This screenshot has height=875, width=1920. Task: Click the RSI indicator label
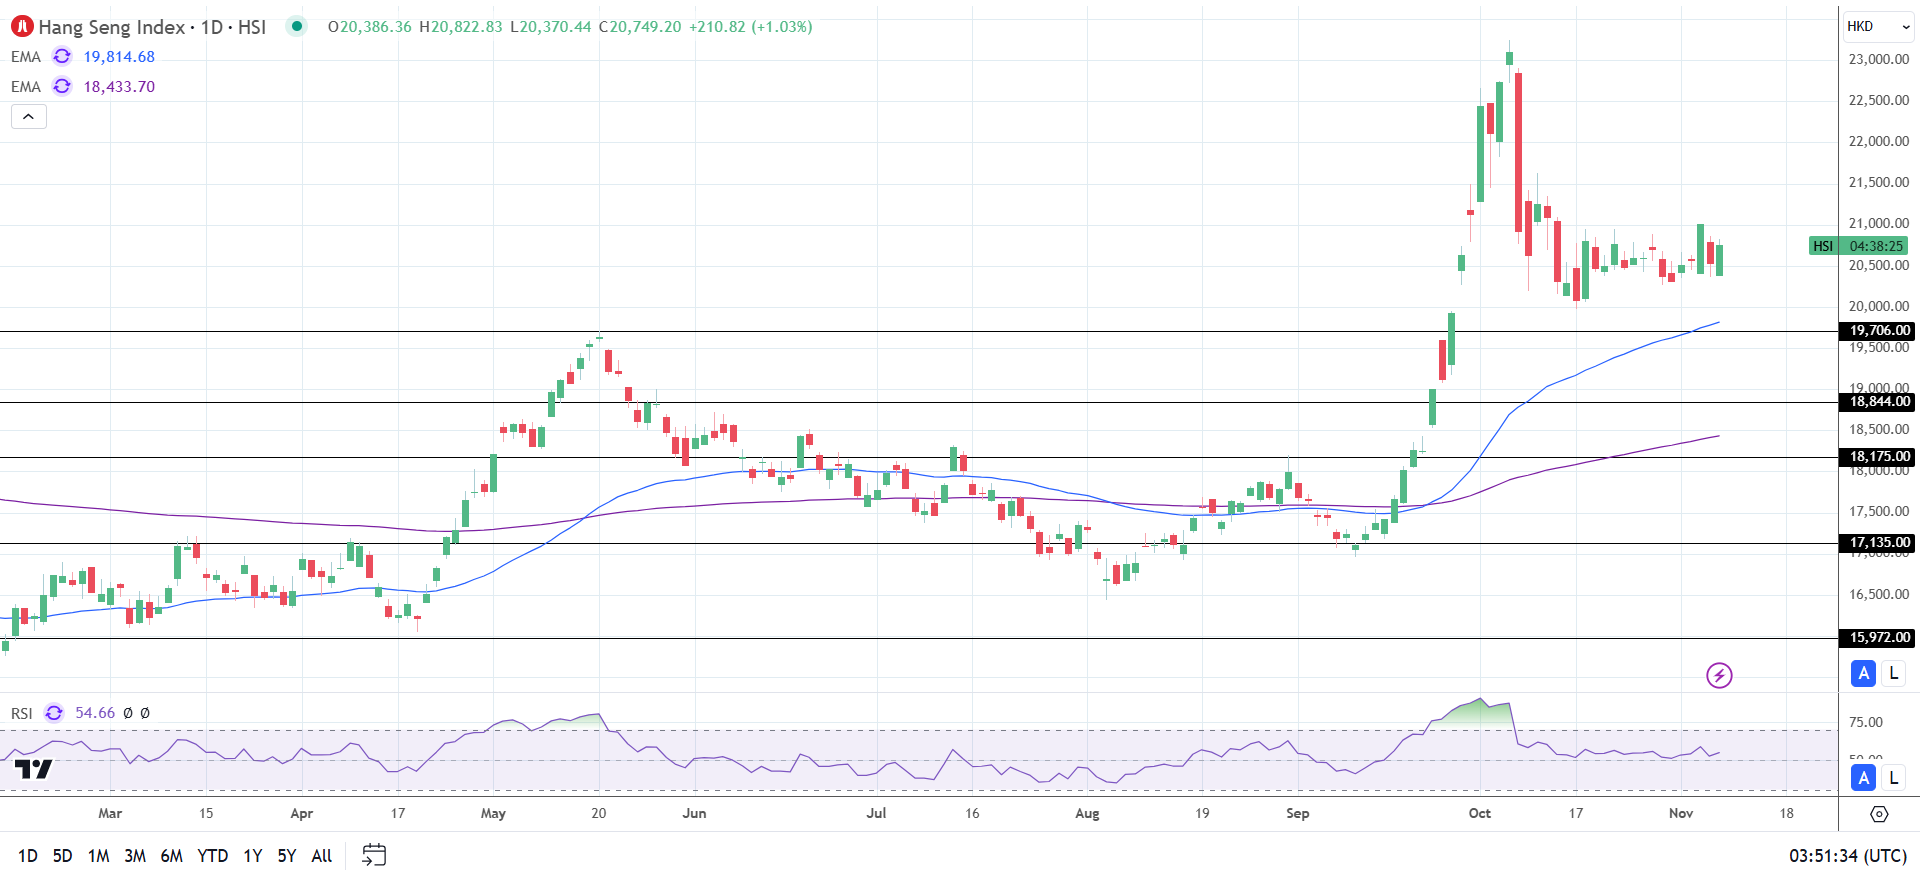(22, 713)
